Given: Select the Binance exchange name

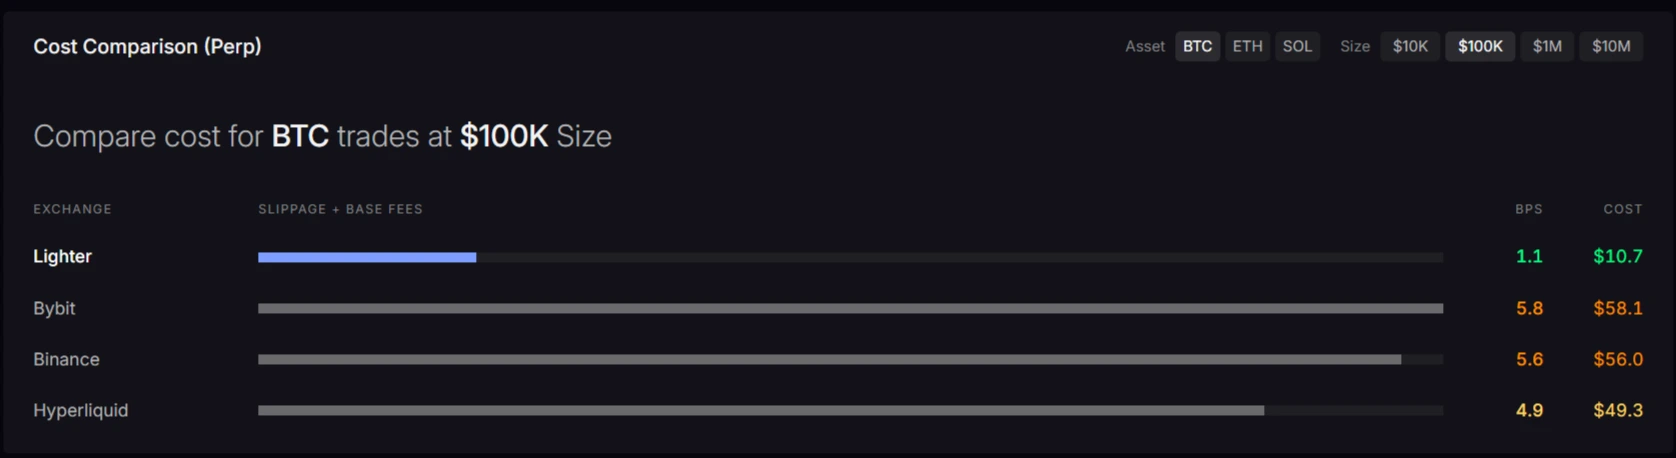Looking at the screenshot, I should click(x=66, y=359).
